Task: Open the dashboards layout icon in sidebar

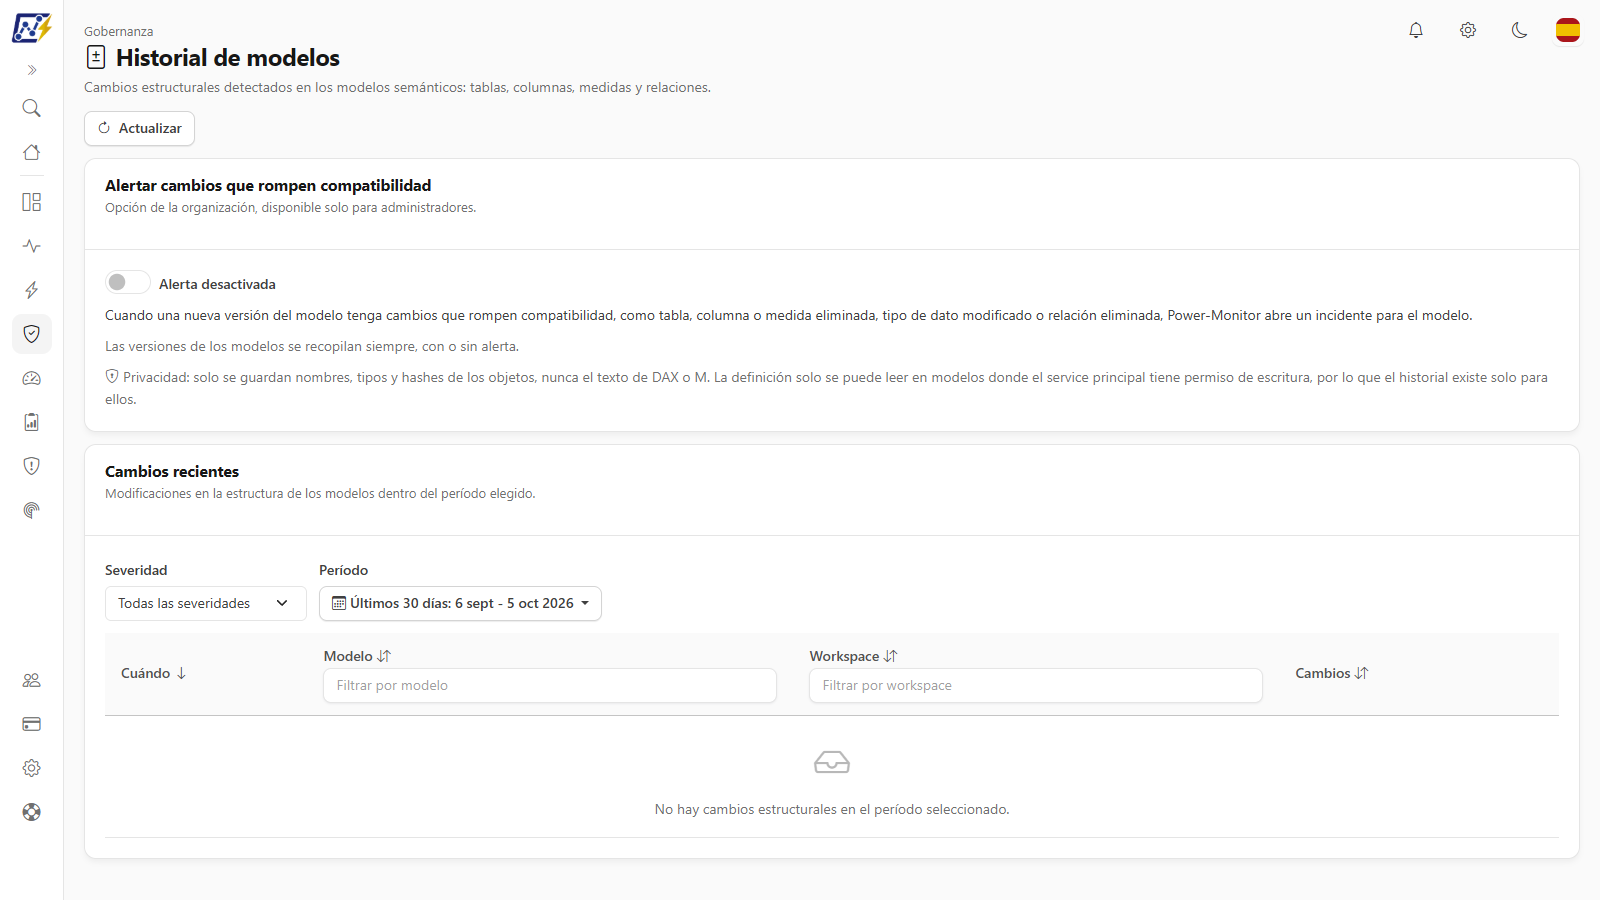Action: 32,202
